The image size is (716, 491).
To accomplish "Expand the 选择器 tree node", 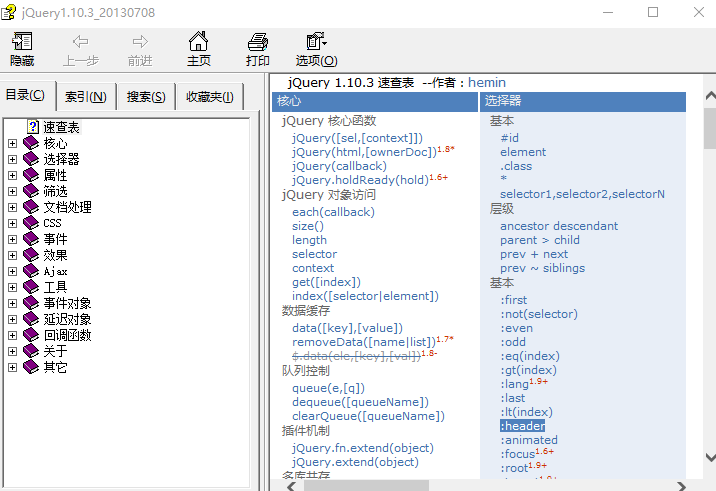I will tap(12, 159).
